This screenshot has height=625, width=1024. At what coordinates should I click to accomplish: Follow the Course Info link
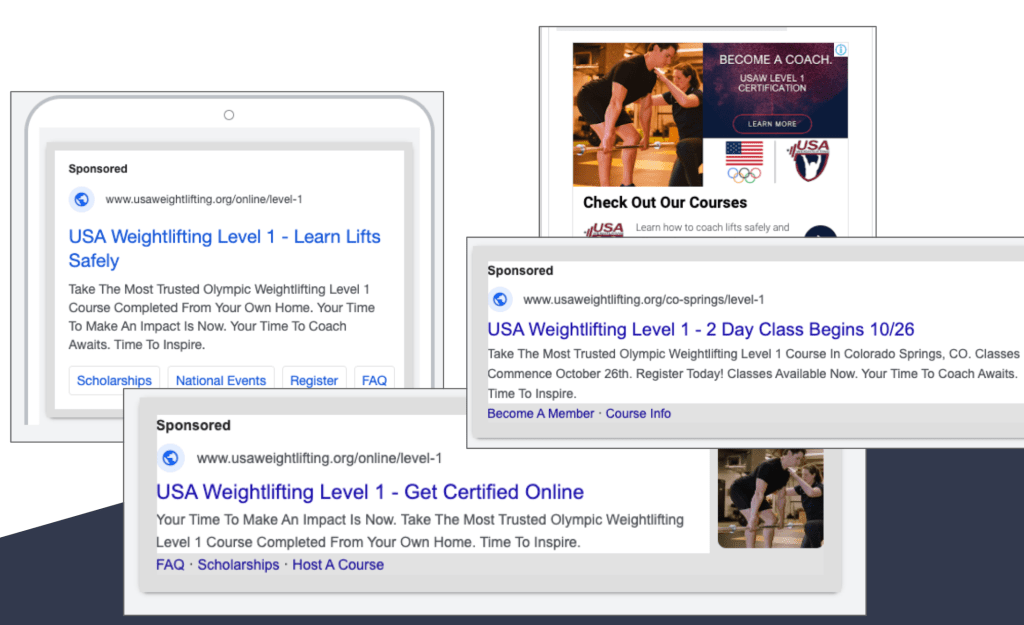point(638,413)
